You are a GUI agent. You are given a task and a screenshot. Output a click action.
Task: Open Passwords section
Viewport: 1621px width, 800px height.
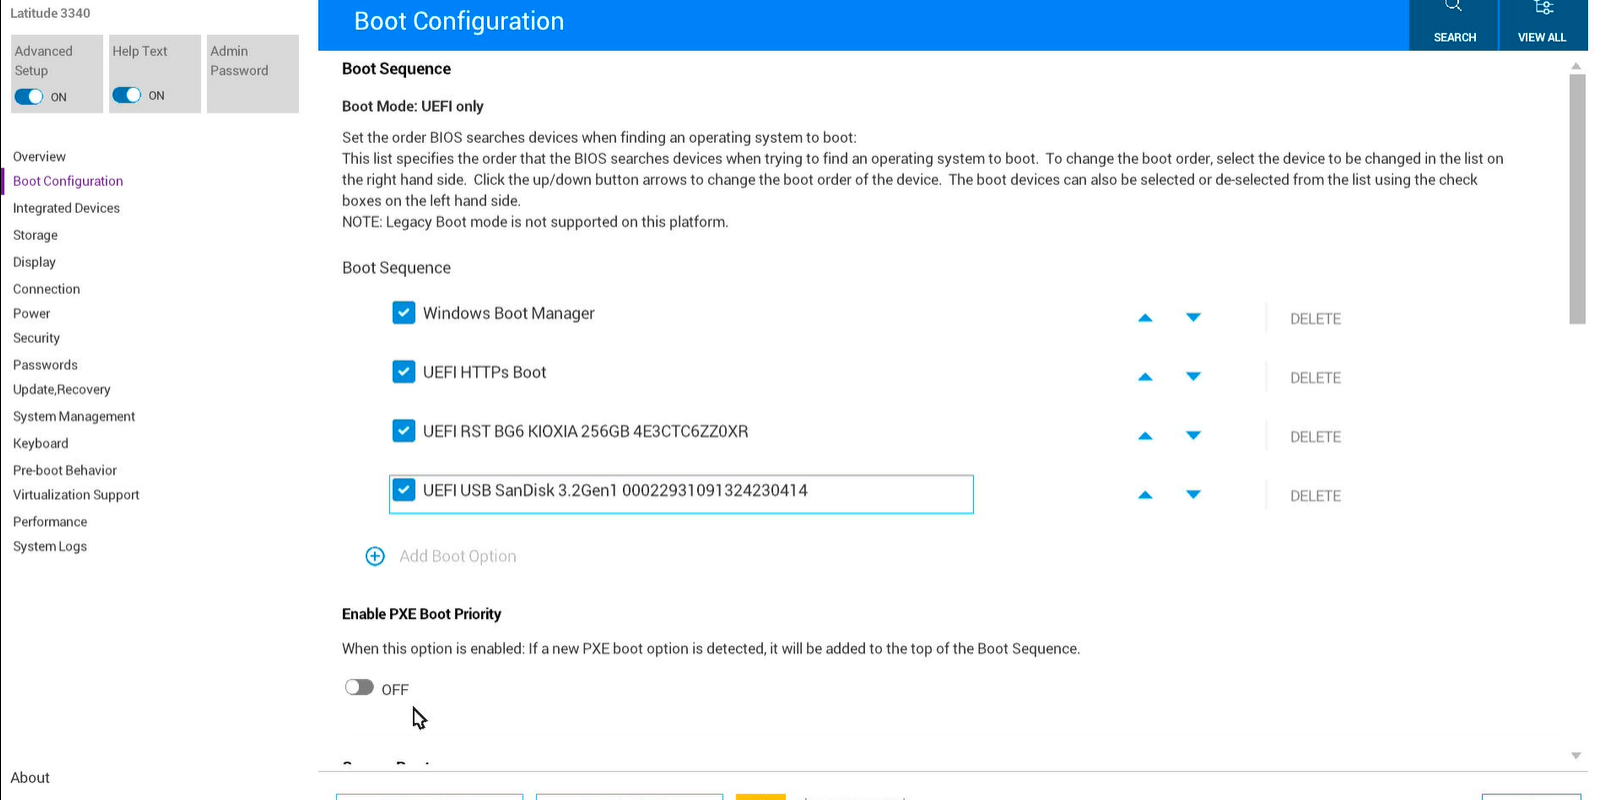[45, 365]
